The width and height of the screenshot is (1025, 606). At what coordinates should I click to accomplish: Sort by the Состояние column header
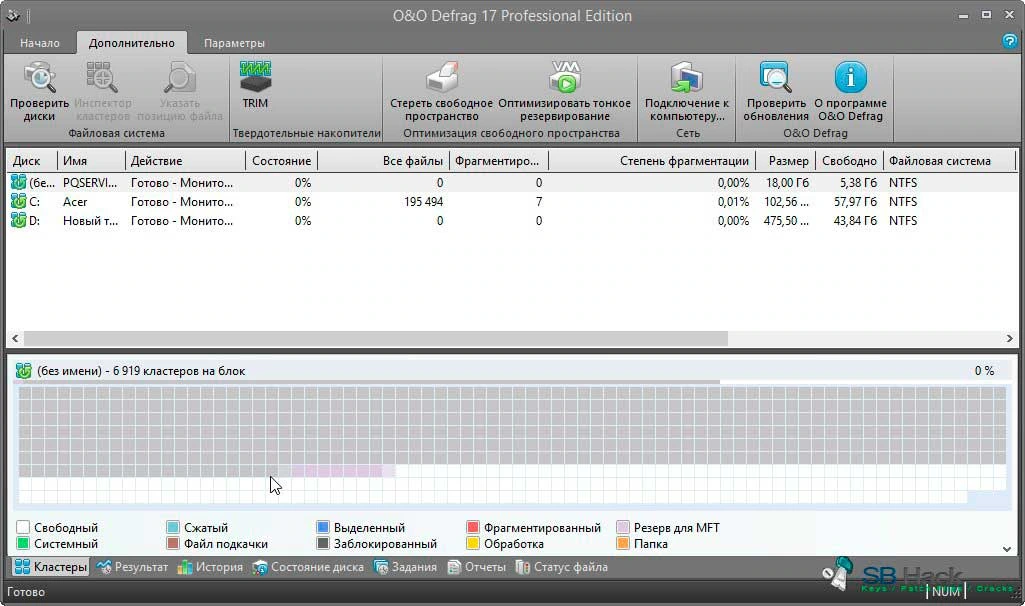pyautogui.click(x=281, y=161)
